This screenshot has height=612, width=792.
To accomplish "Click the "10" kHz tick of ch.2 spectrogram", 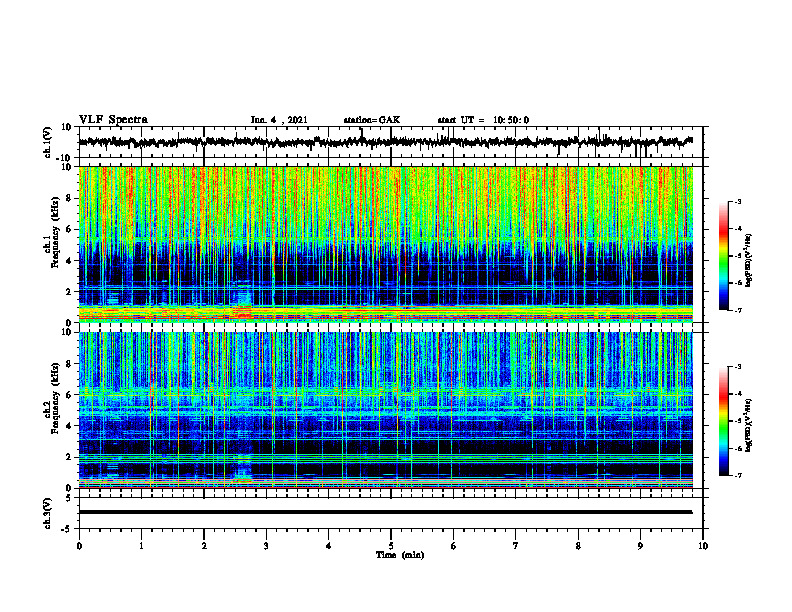I will (x=67, y=333).
